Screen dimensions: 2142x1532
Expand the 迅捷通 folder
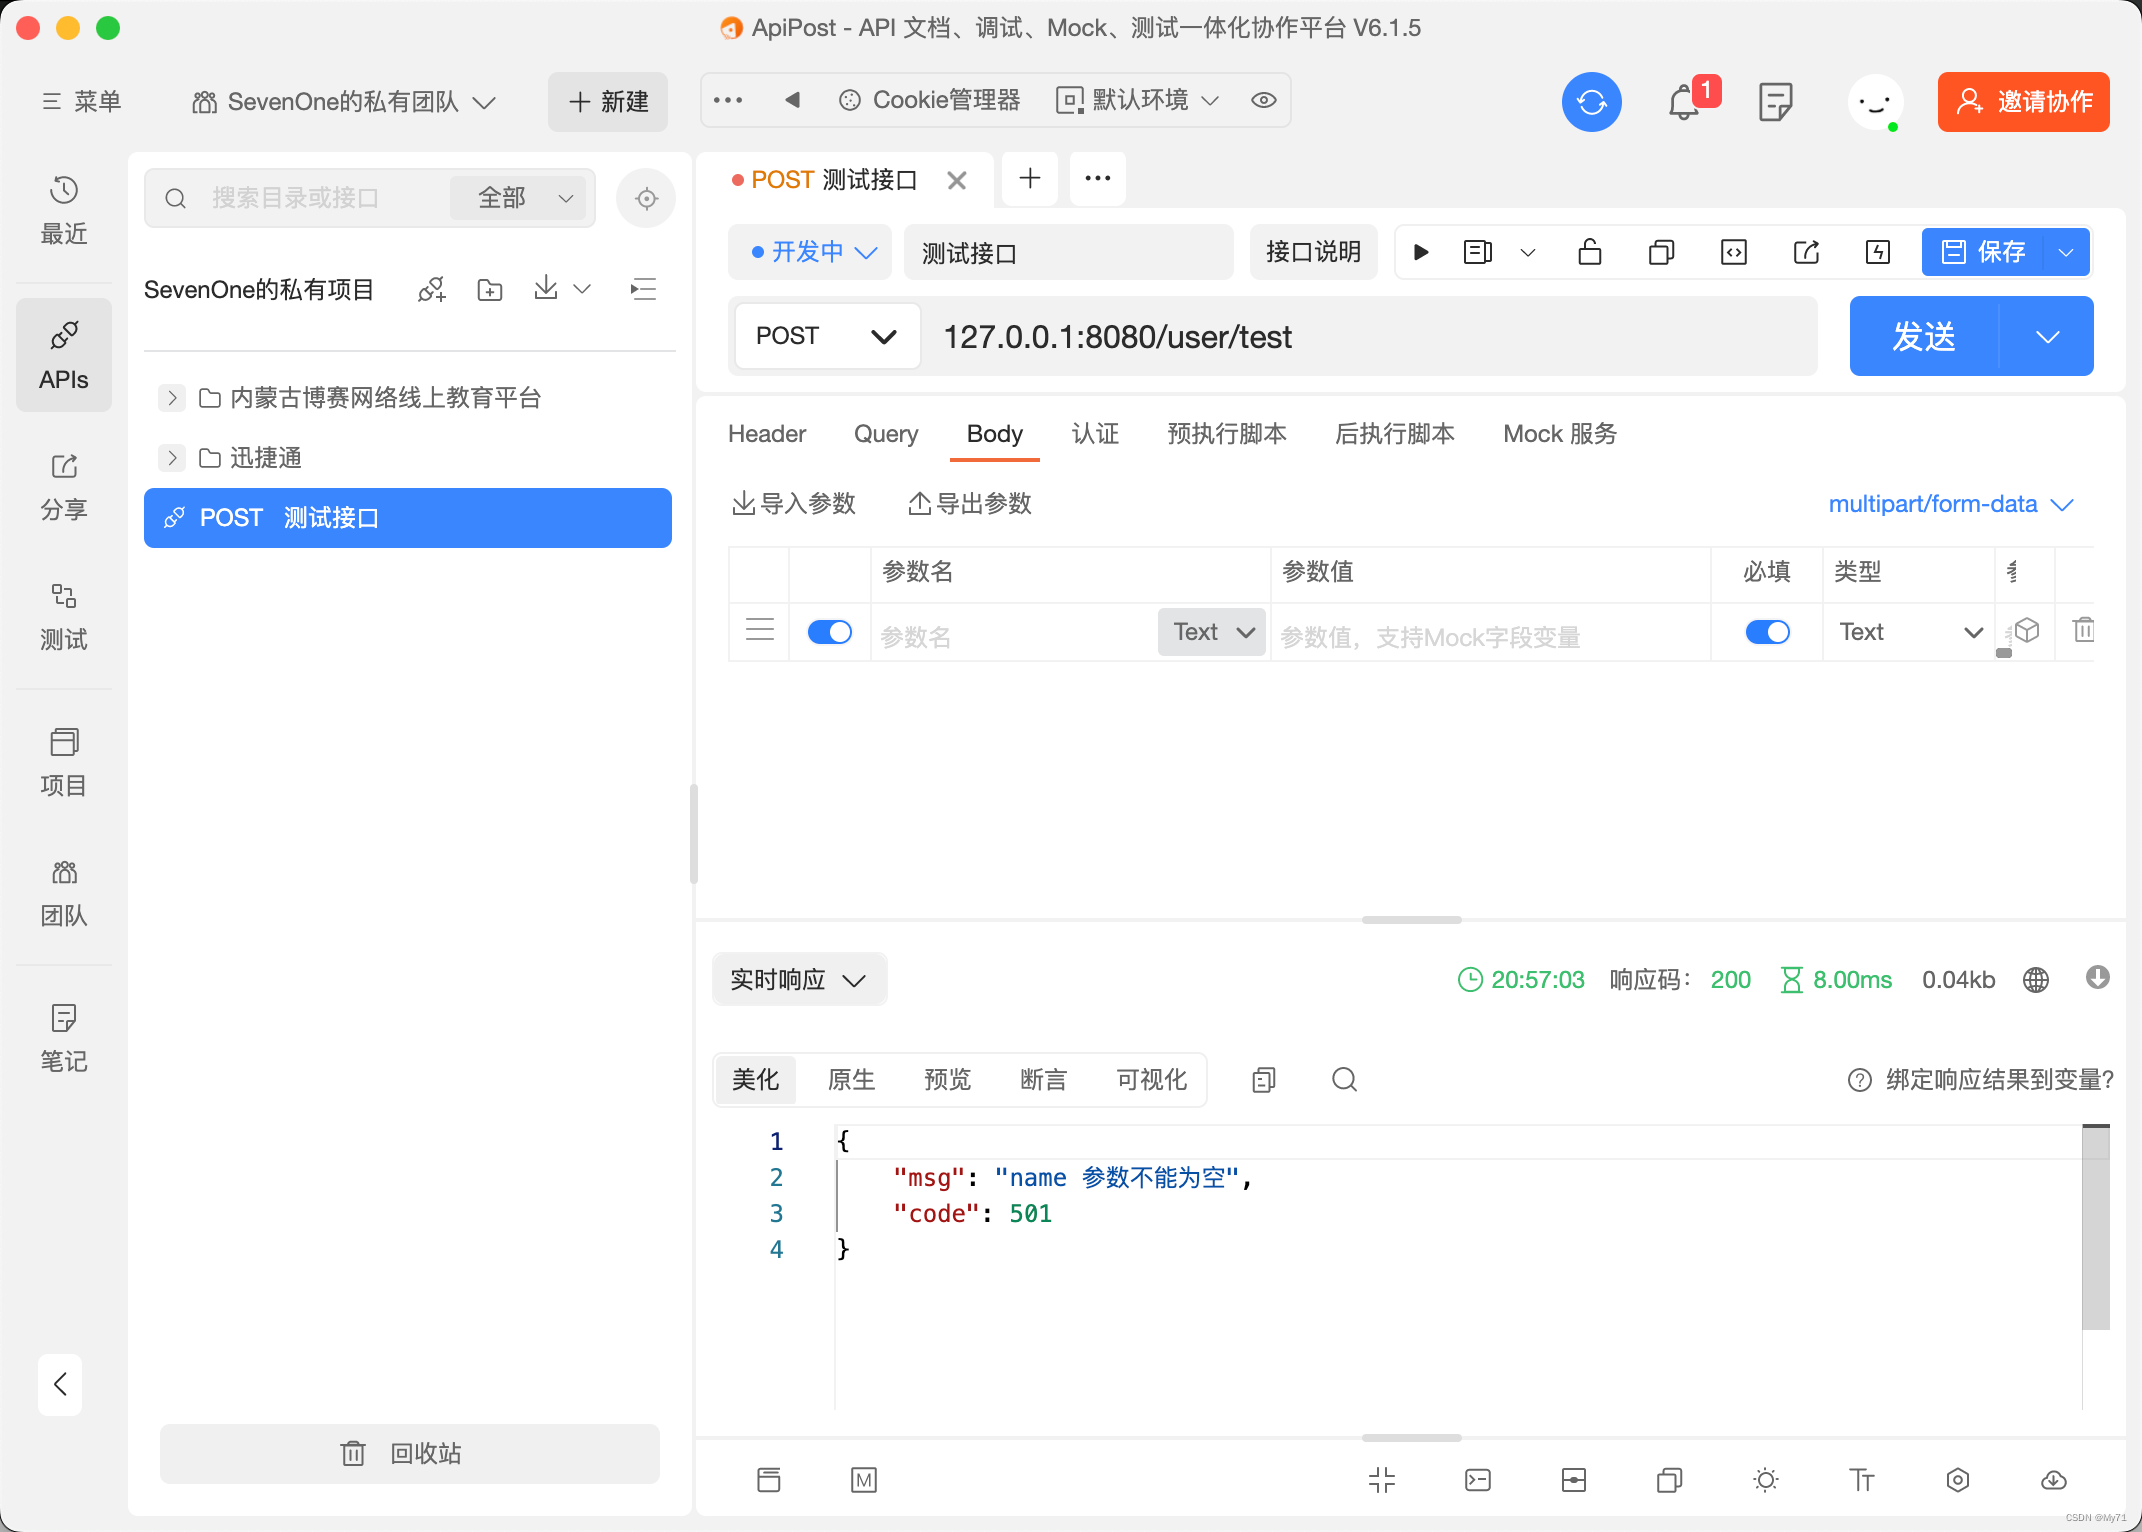click(172, 458)
